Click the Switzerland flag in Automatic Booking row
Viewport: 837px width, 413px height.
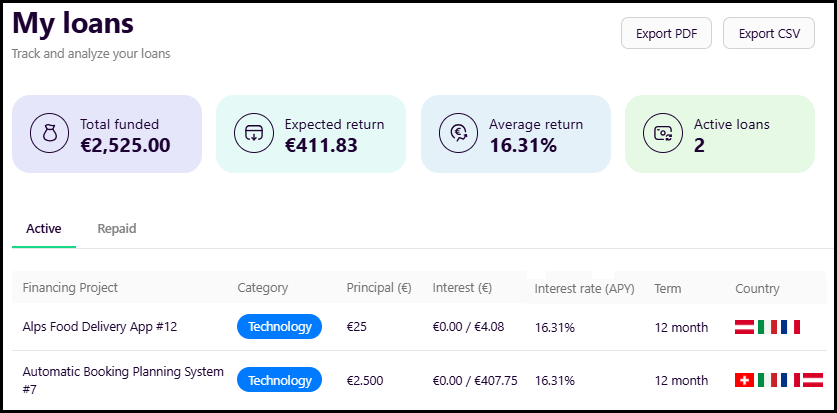[x=744, y=380]
